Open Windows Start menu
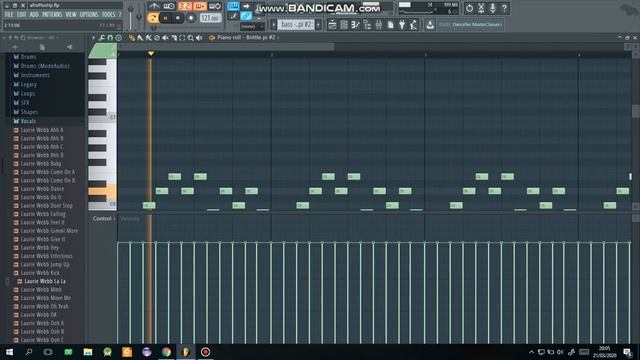 (9, 352)
